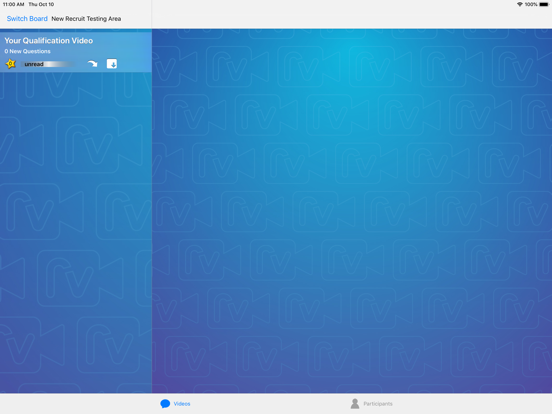Switch to the Videos tab

[175, 403]
